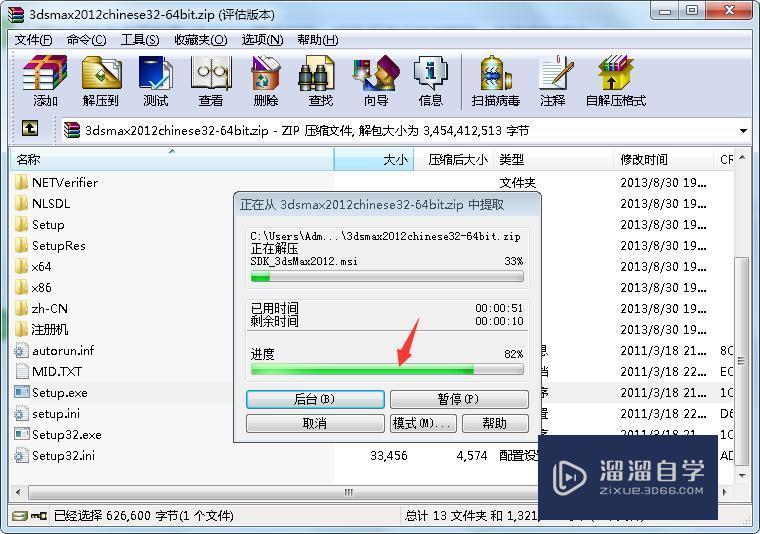Click the up-one-level folder icon

click(30, 128)
